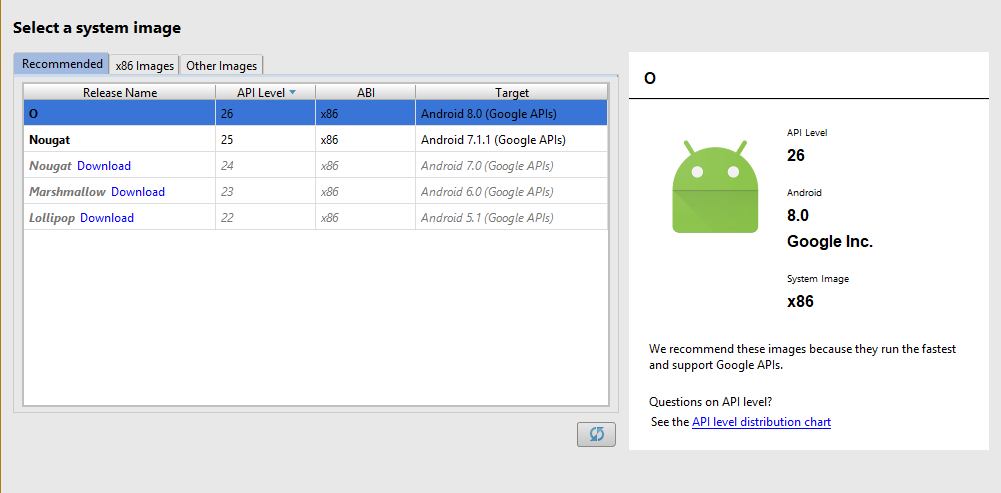
Task: Select the O release row
Action: click(315, 114)
